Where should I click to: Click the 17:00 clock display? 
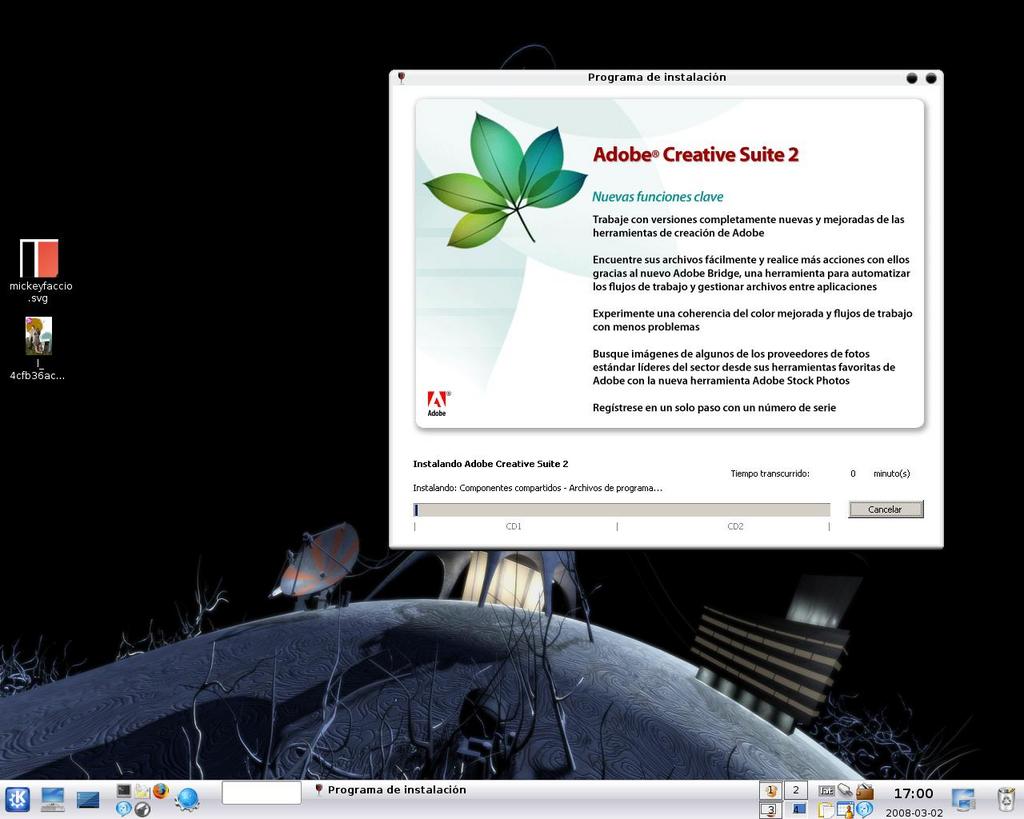point(913,794)
